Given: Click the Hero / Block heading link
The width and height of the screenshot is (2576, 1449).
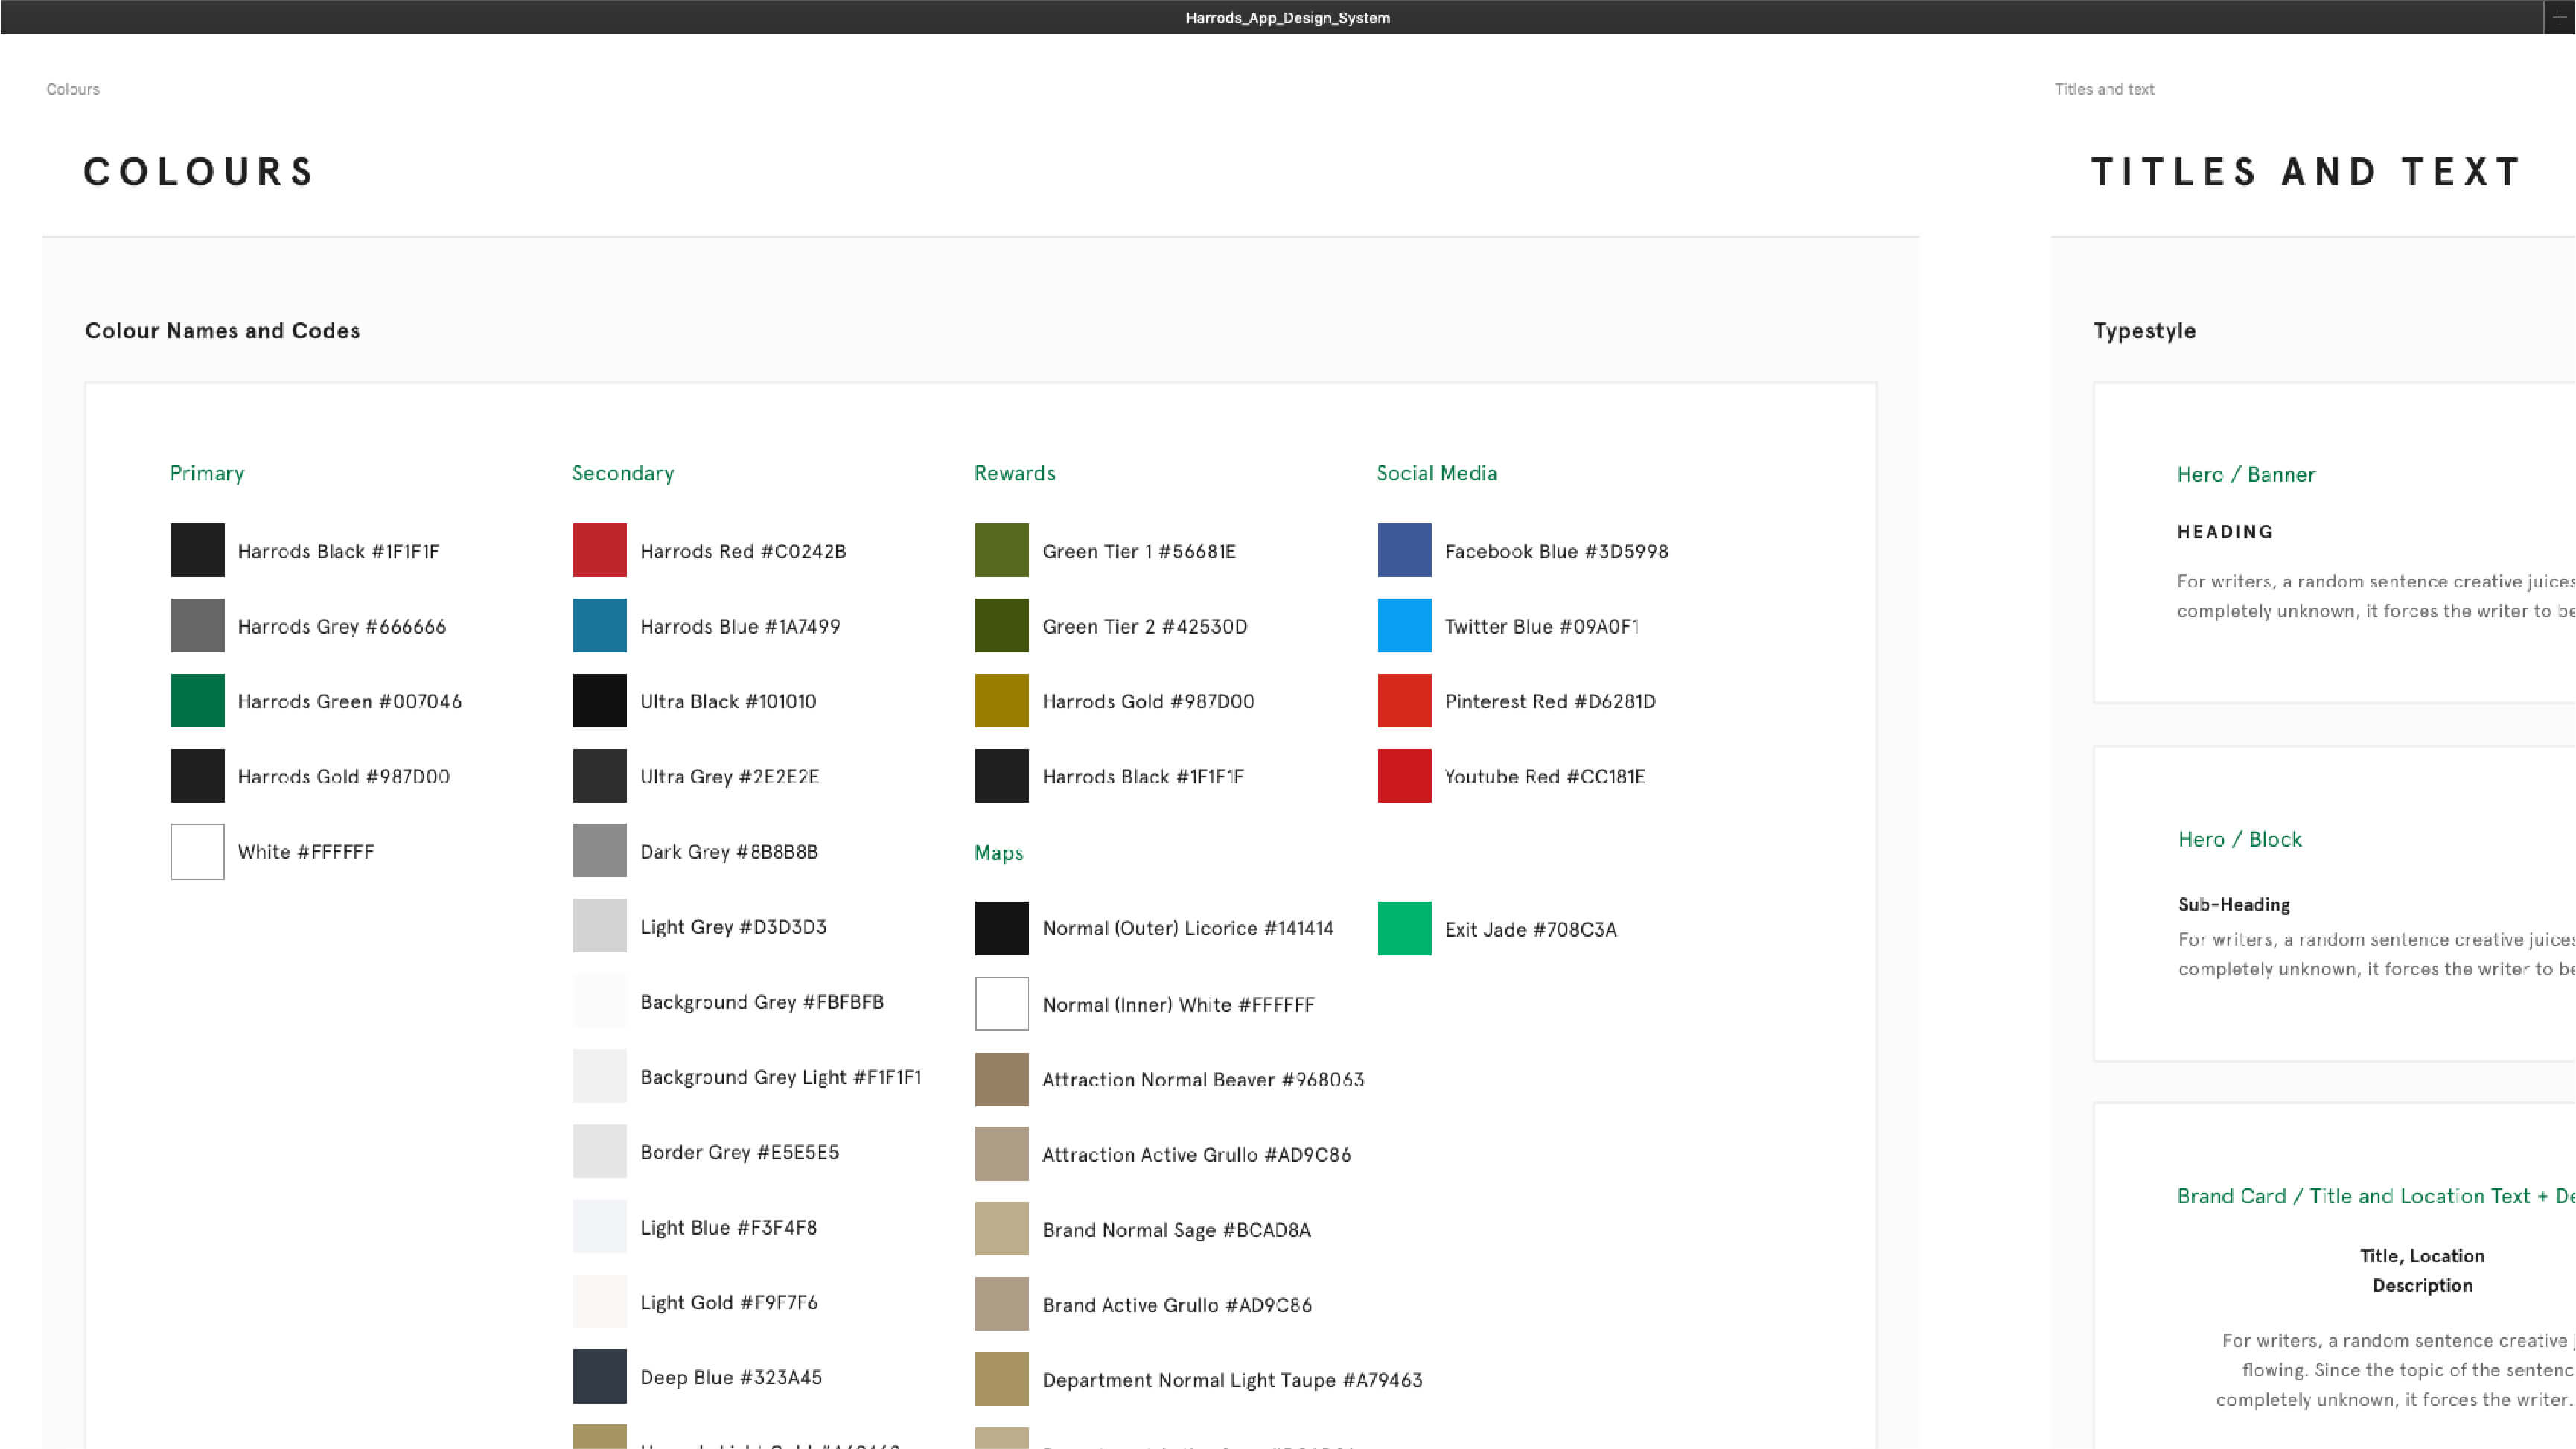Looking at the screenshot, I should pyautogui.click(x=2240, y=839).
